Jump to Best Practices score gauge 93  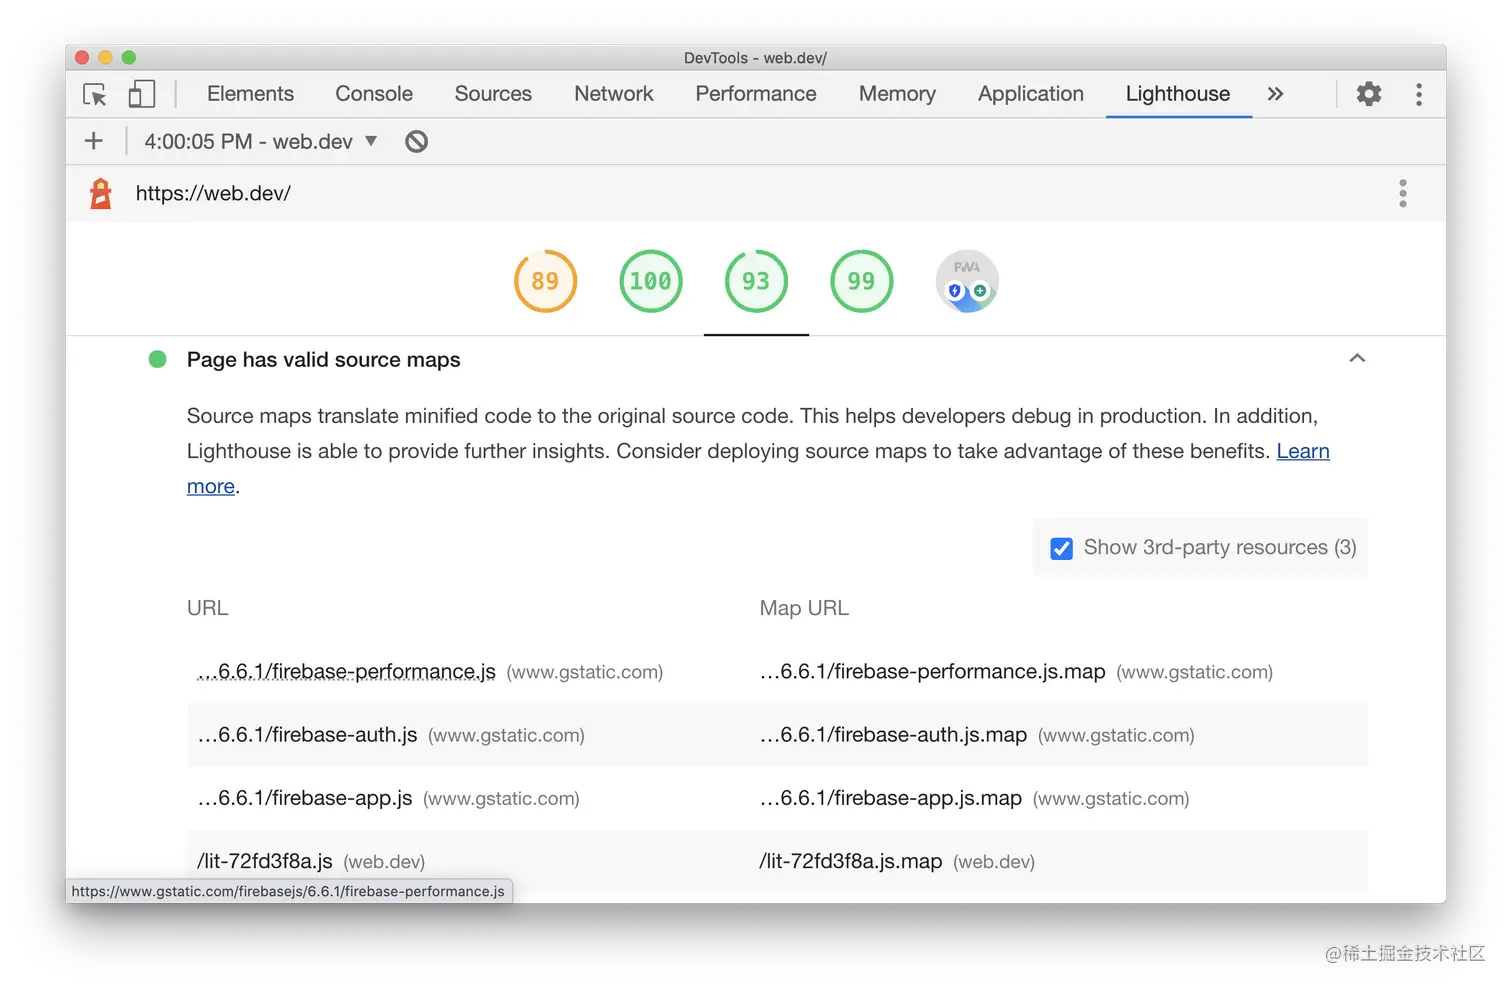click(x=756, y=281)
